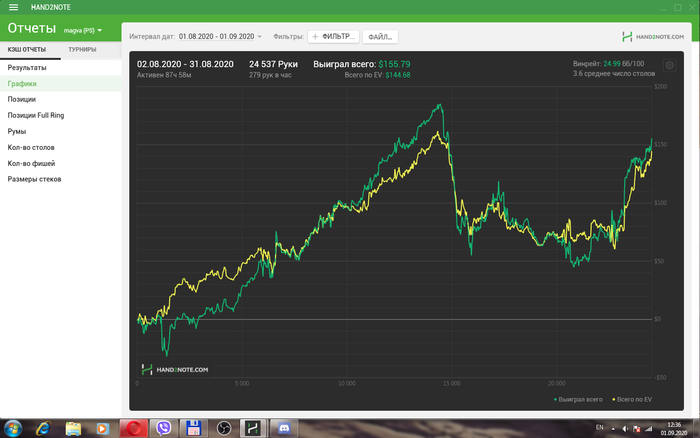The height and width of the screenshot is (438, 700).
Task: Open the hamburger menu in the title bar
Action: point(13,7)
